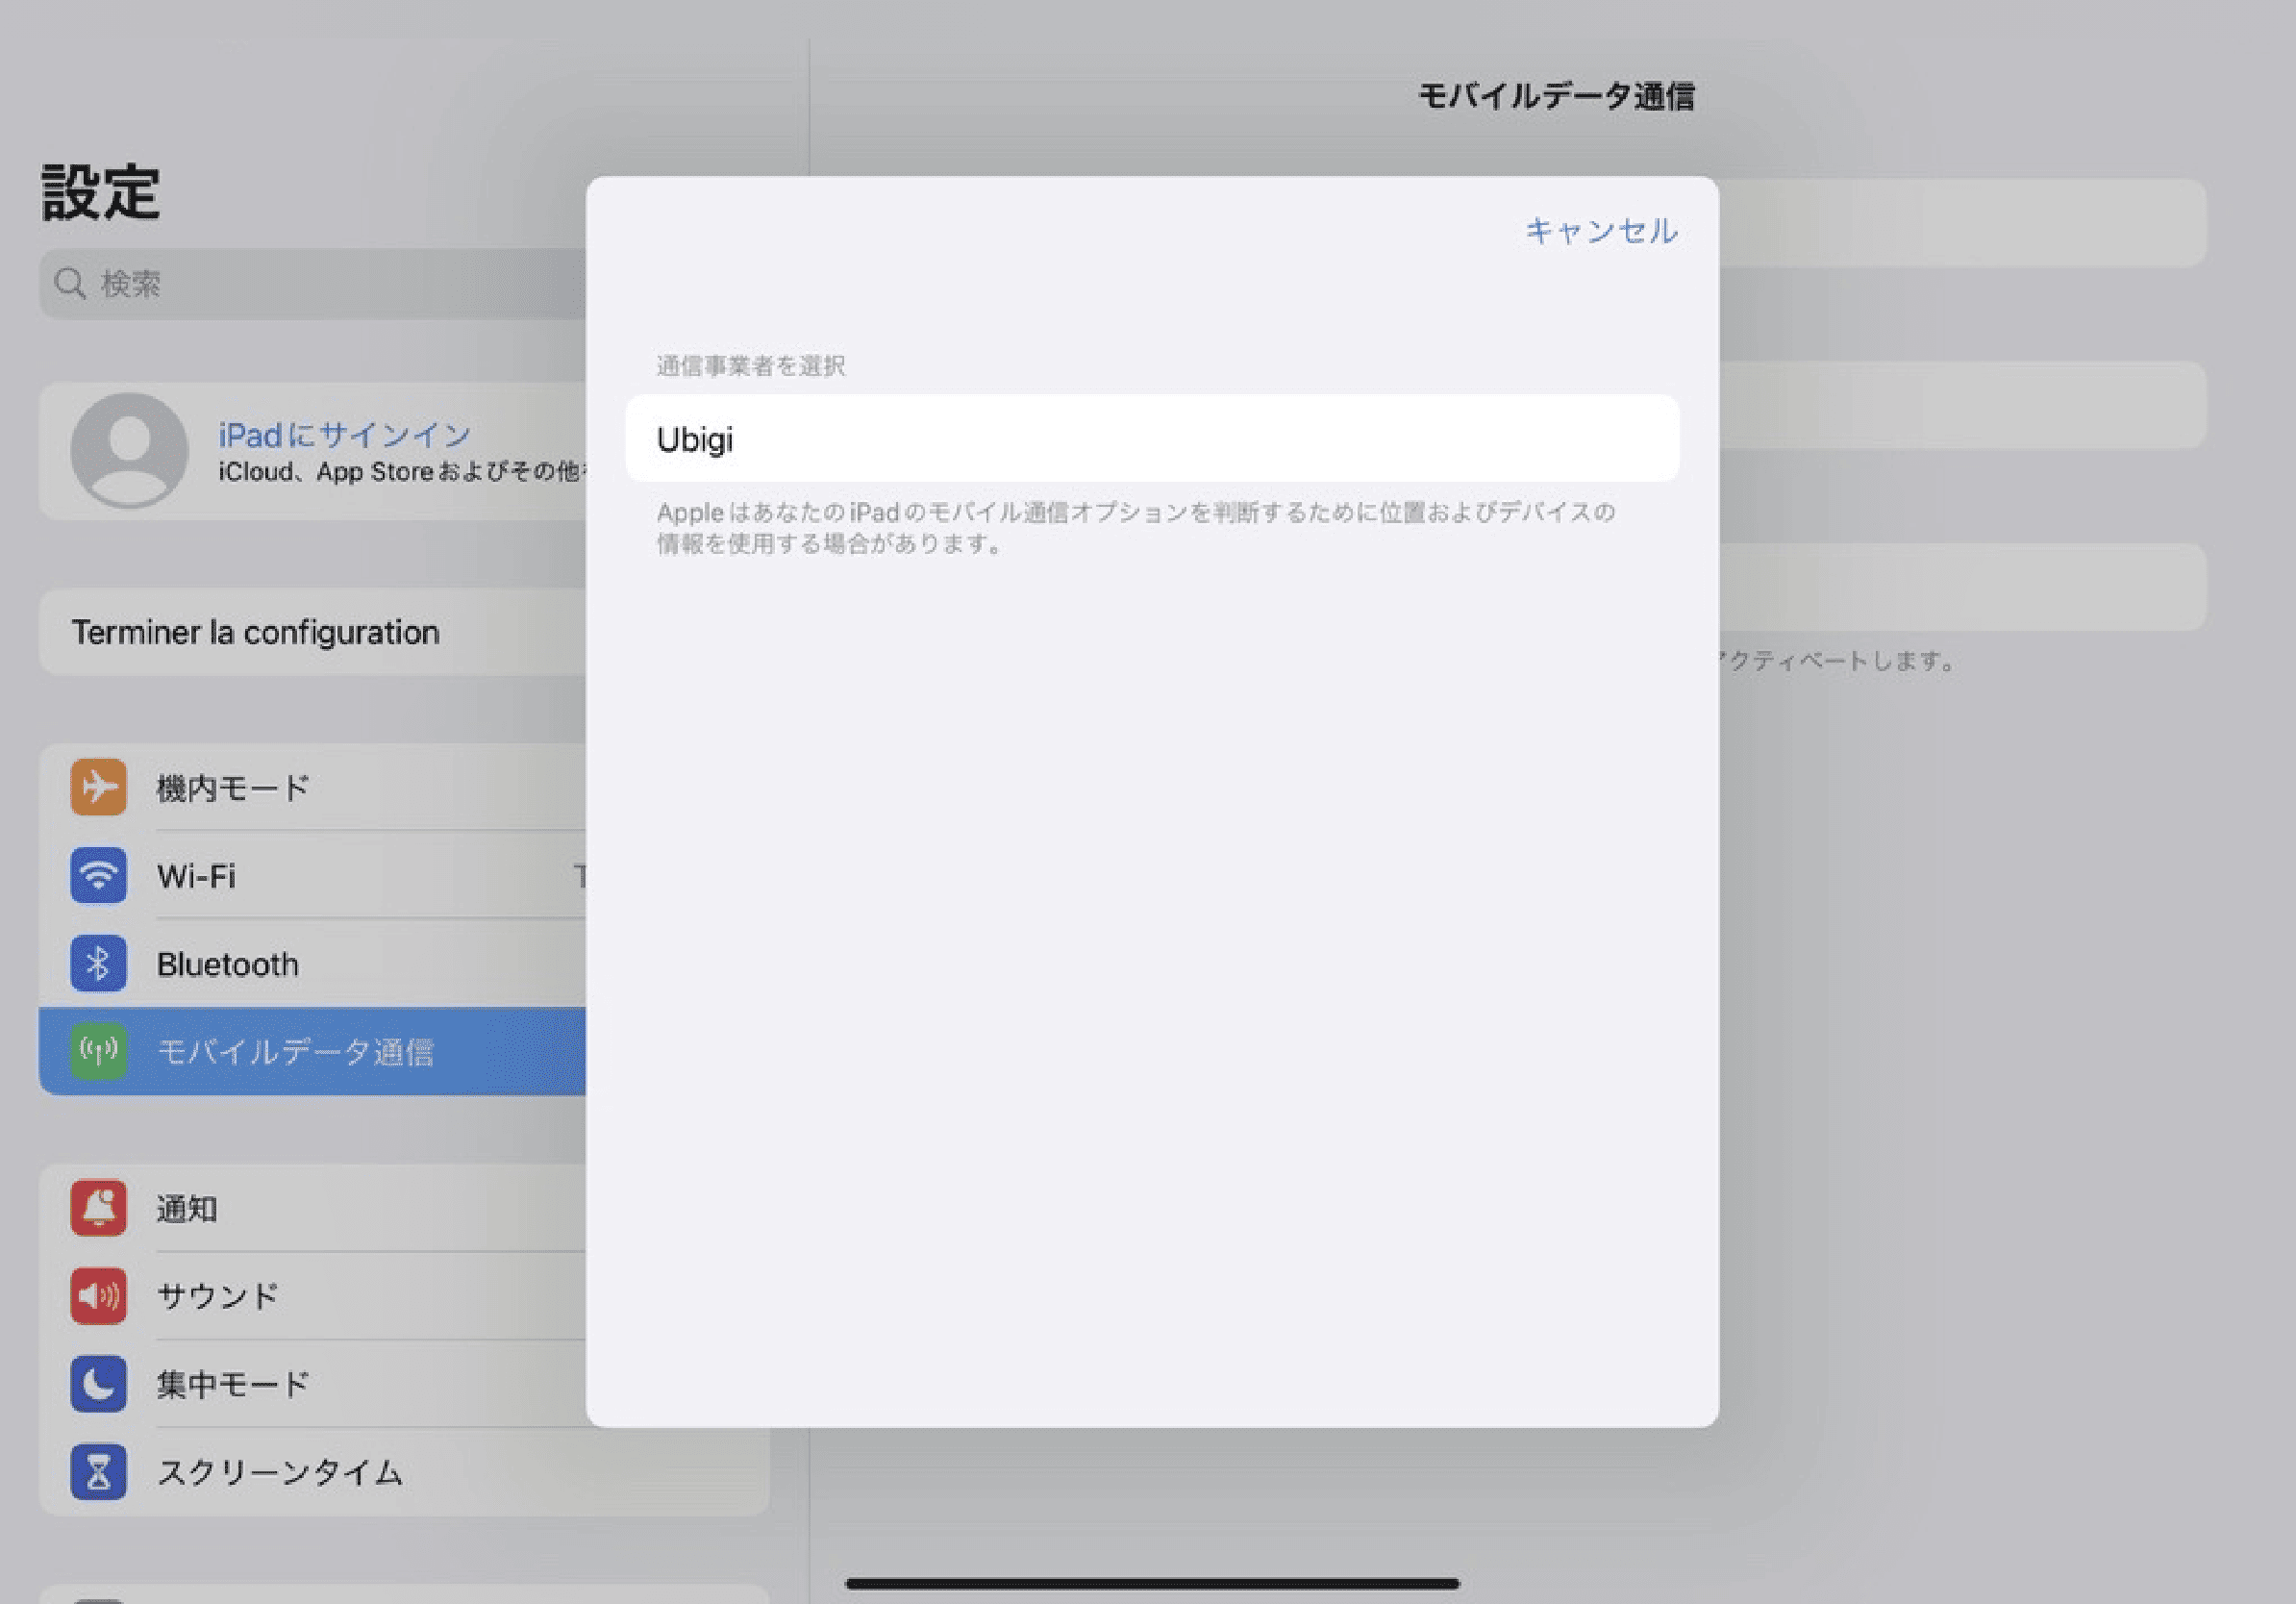This screenshot has width=2296, height=1604.
Task: Click the 通信事業者を選択 section label
Action: click(x=751, y=366)
